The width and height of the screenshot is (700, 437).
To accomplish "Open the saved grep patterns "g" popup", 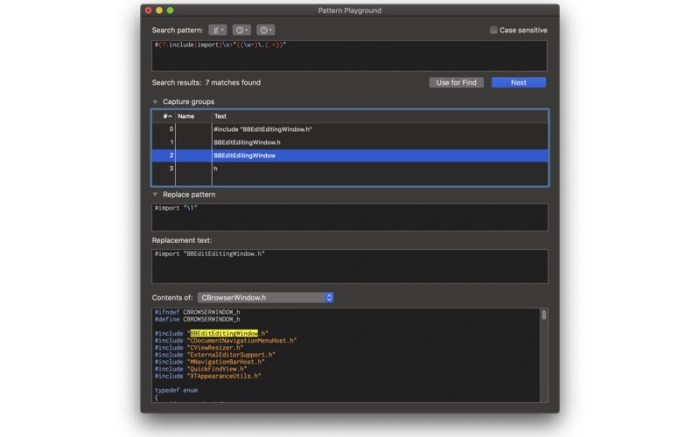I will (217, 30).
